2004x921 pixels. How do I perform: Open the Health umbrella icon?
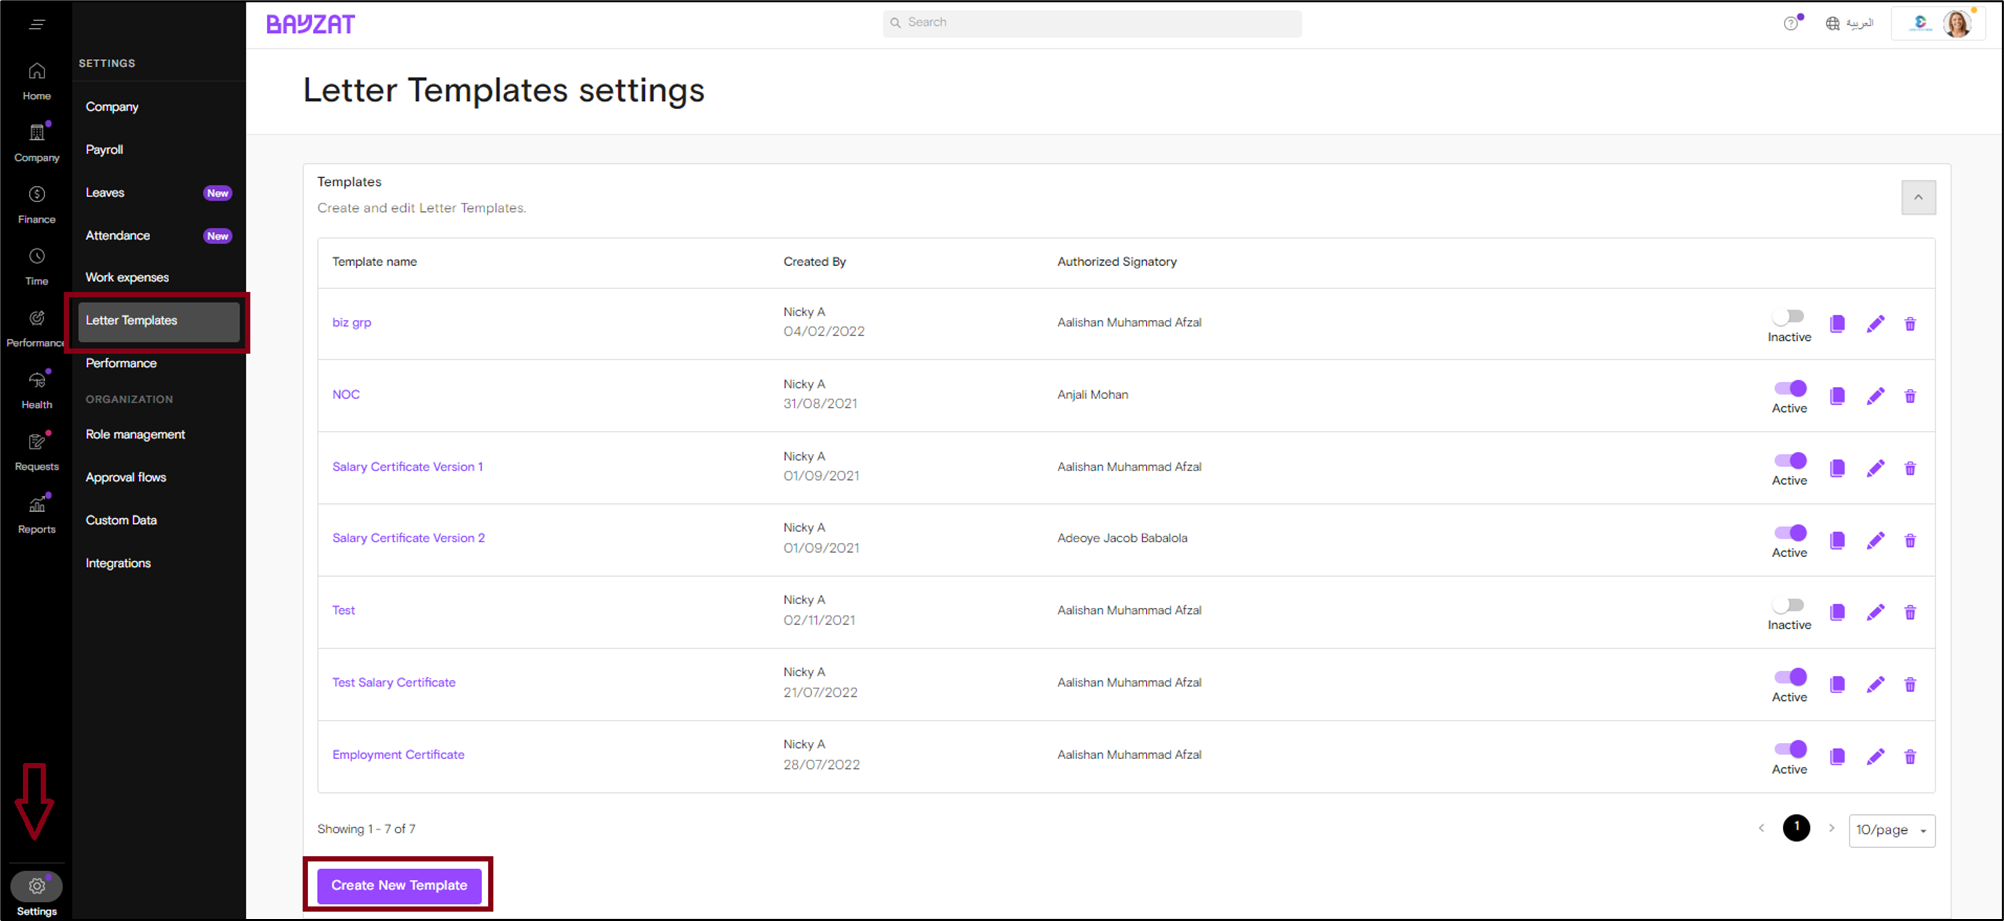(37, 380)
